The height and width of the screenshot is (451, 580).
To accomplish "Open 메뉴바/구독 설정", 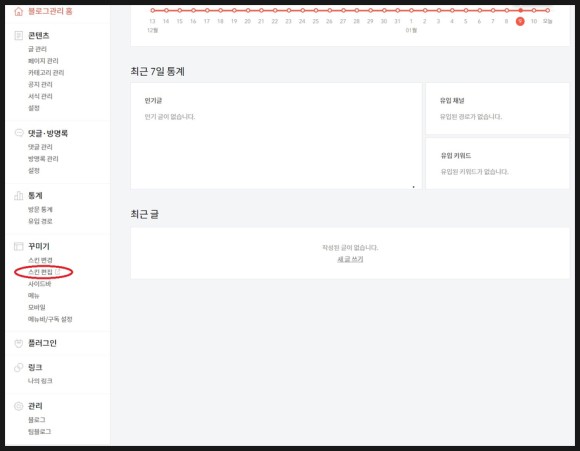I will coord(50,319).
